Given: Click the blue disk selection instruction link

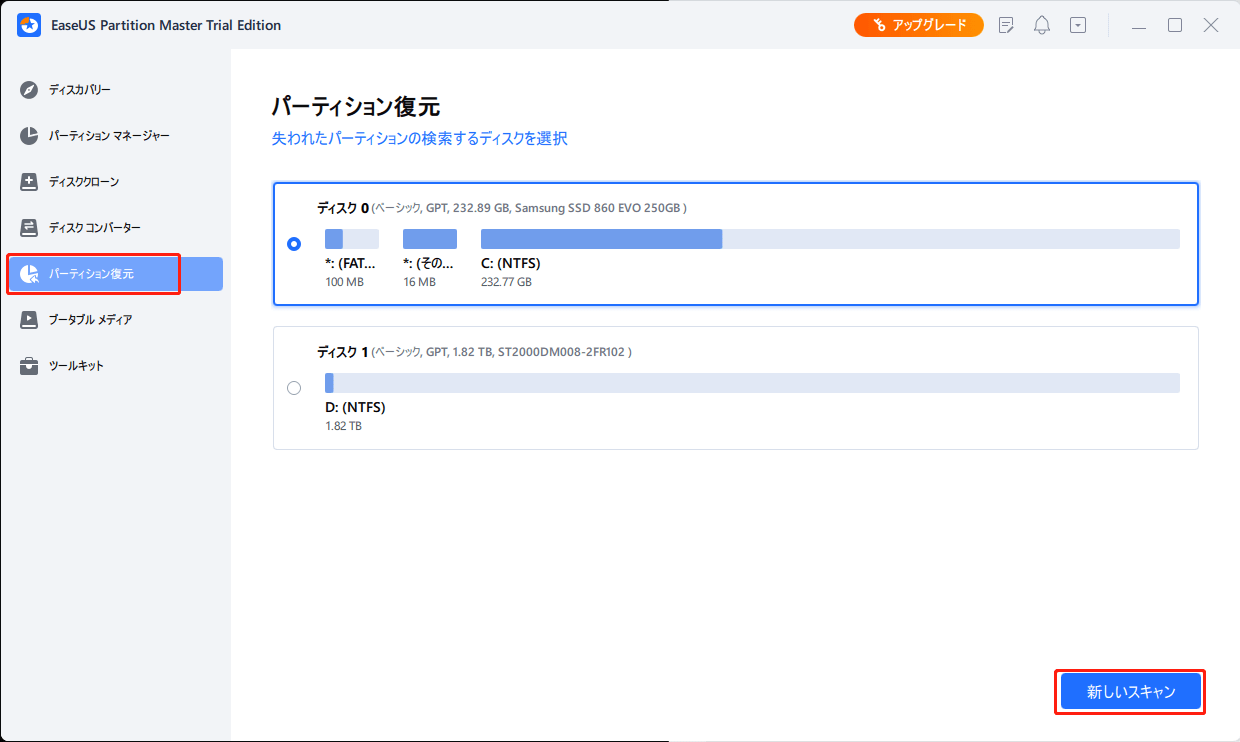Looking at the screenshot, I should tap(420, 138).
